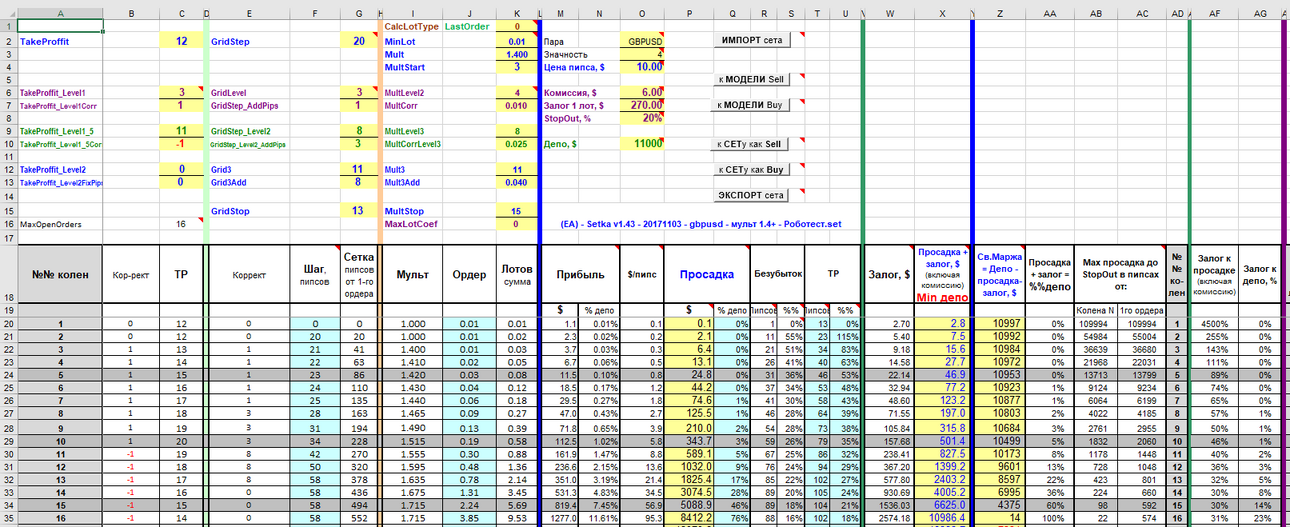
Task: Select column P header
Action: [689, 13]
